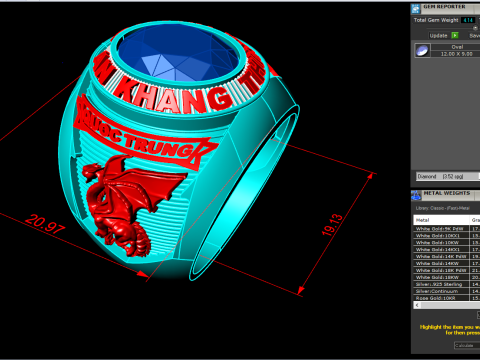Click the 19.13 dimension label
This screenshot has width=480, height=360.
click(332, 224)
